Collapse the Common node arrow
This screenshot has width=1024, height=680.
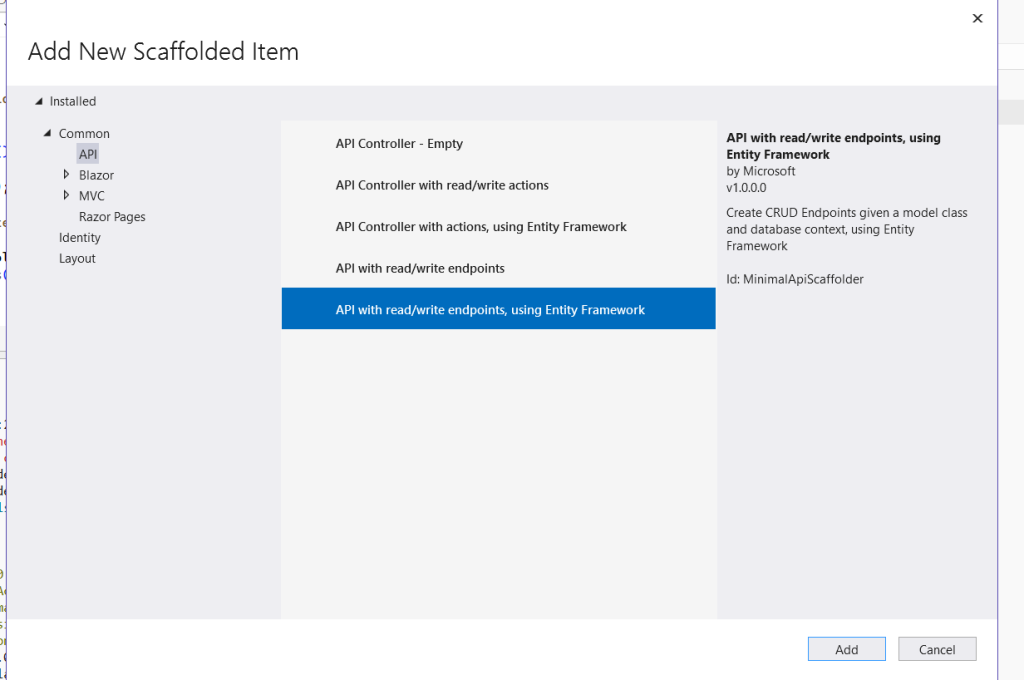click(x=47, y=134)
